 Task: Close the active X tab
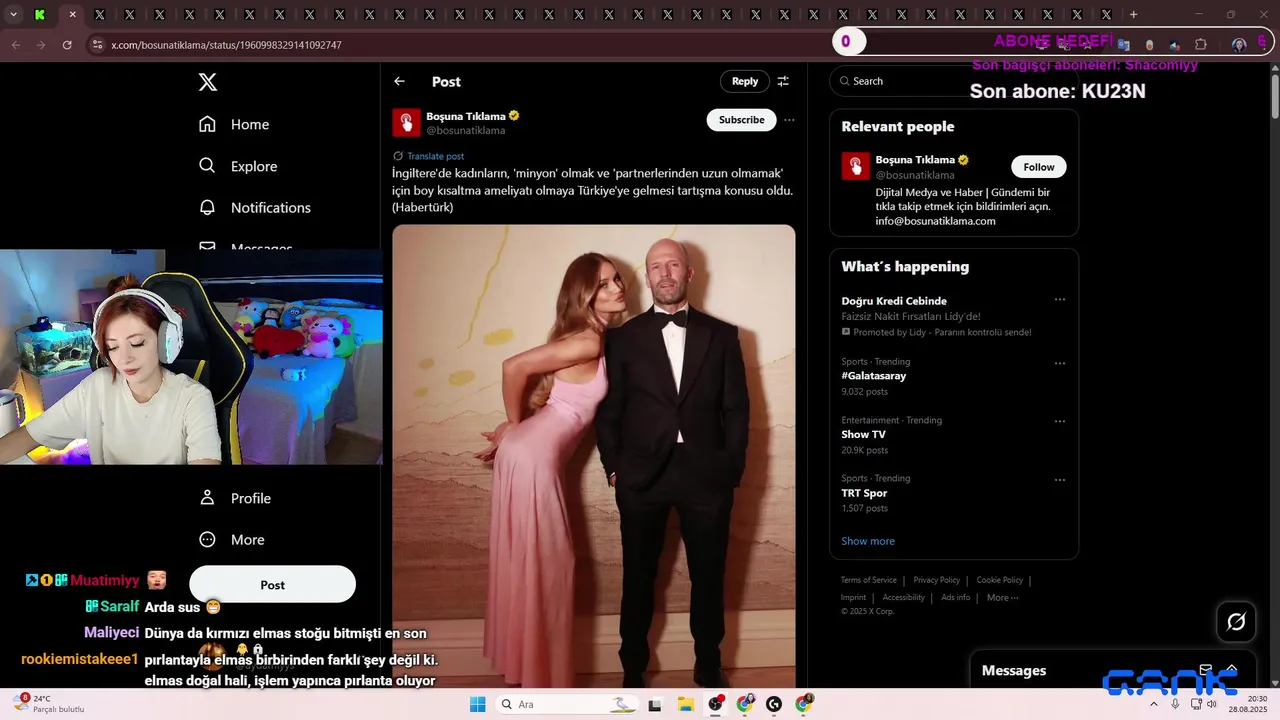[72, 15]
